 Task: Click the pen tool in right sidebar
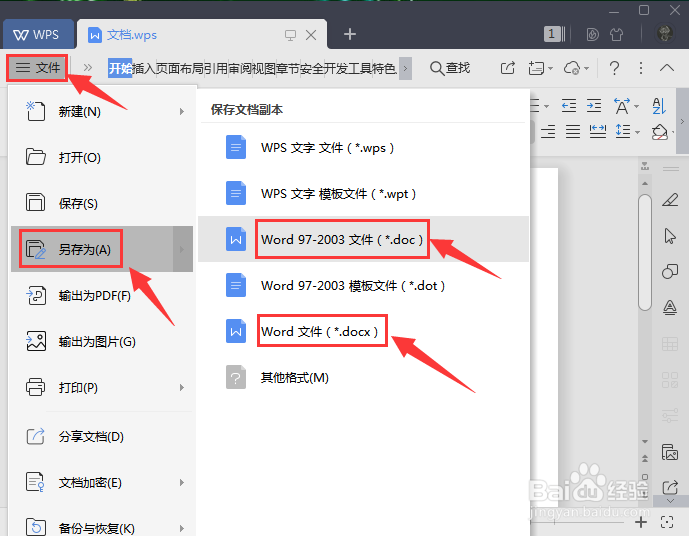pos(670,200)
